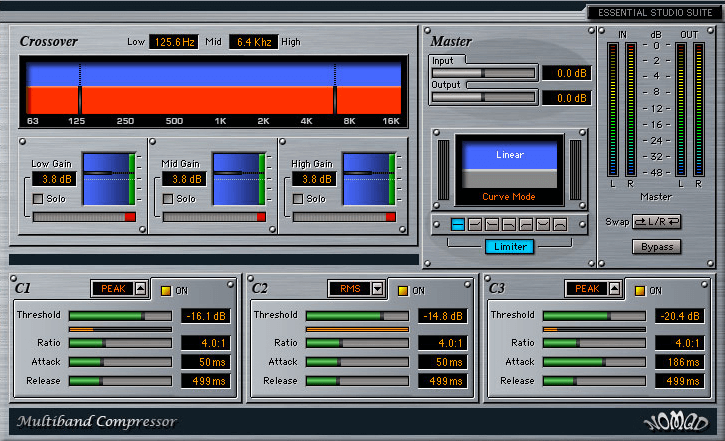Click the C2 Threshold slider
Image resolution: width=725 pixels, height=441 pixels.
(357, 316)
